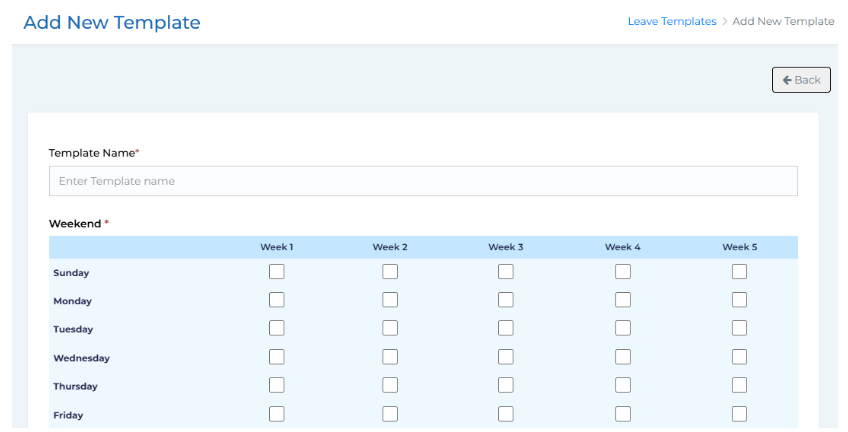Click the Back button

click(x=801, y=80)
